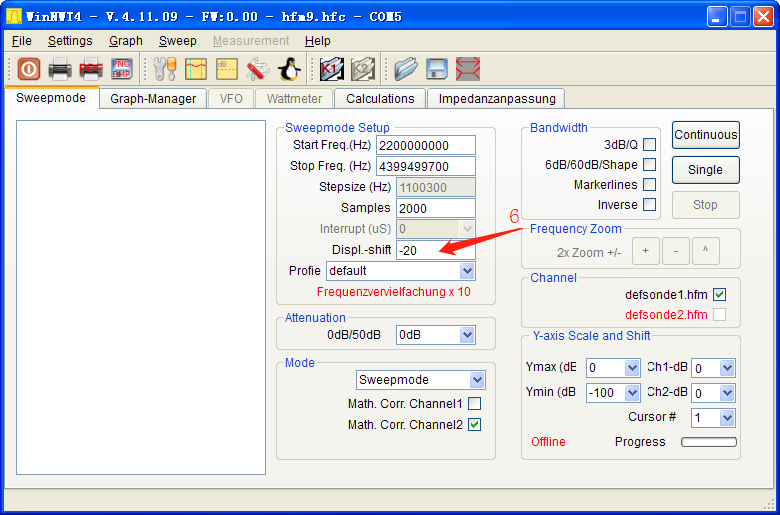Click the printer toolbar icon
The width and height of the screenshot is (780, 515).
click(x=60, y=69)
